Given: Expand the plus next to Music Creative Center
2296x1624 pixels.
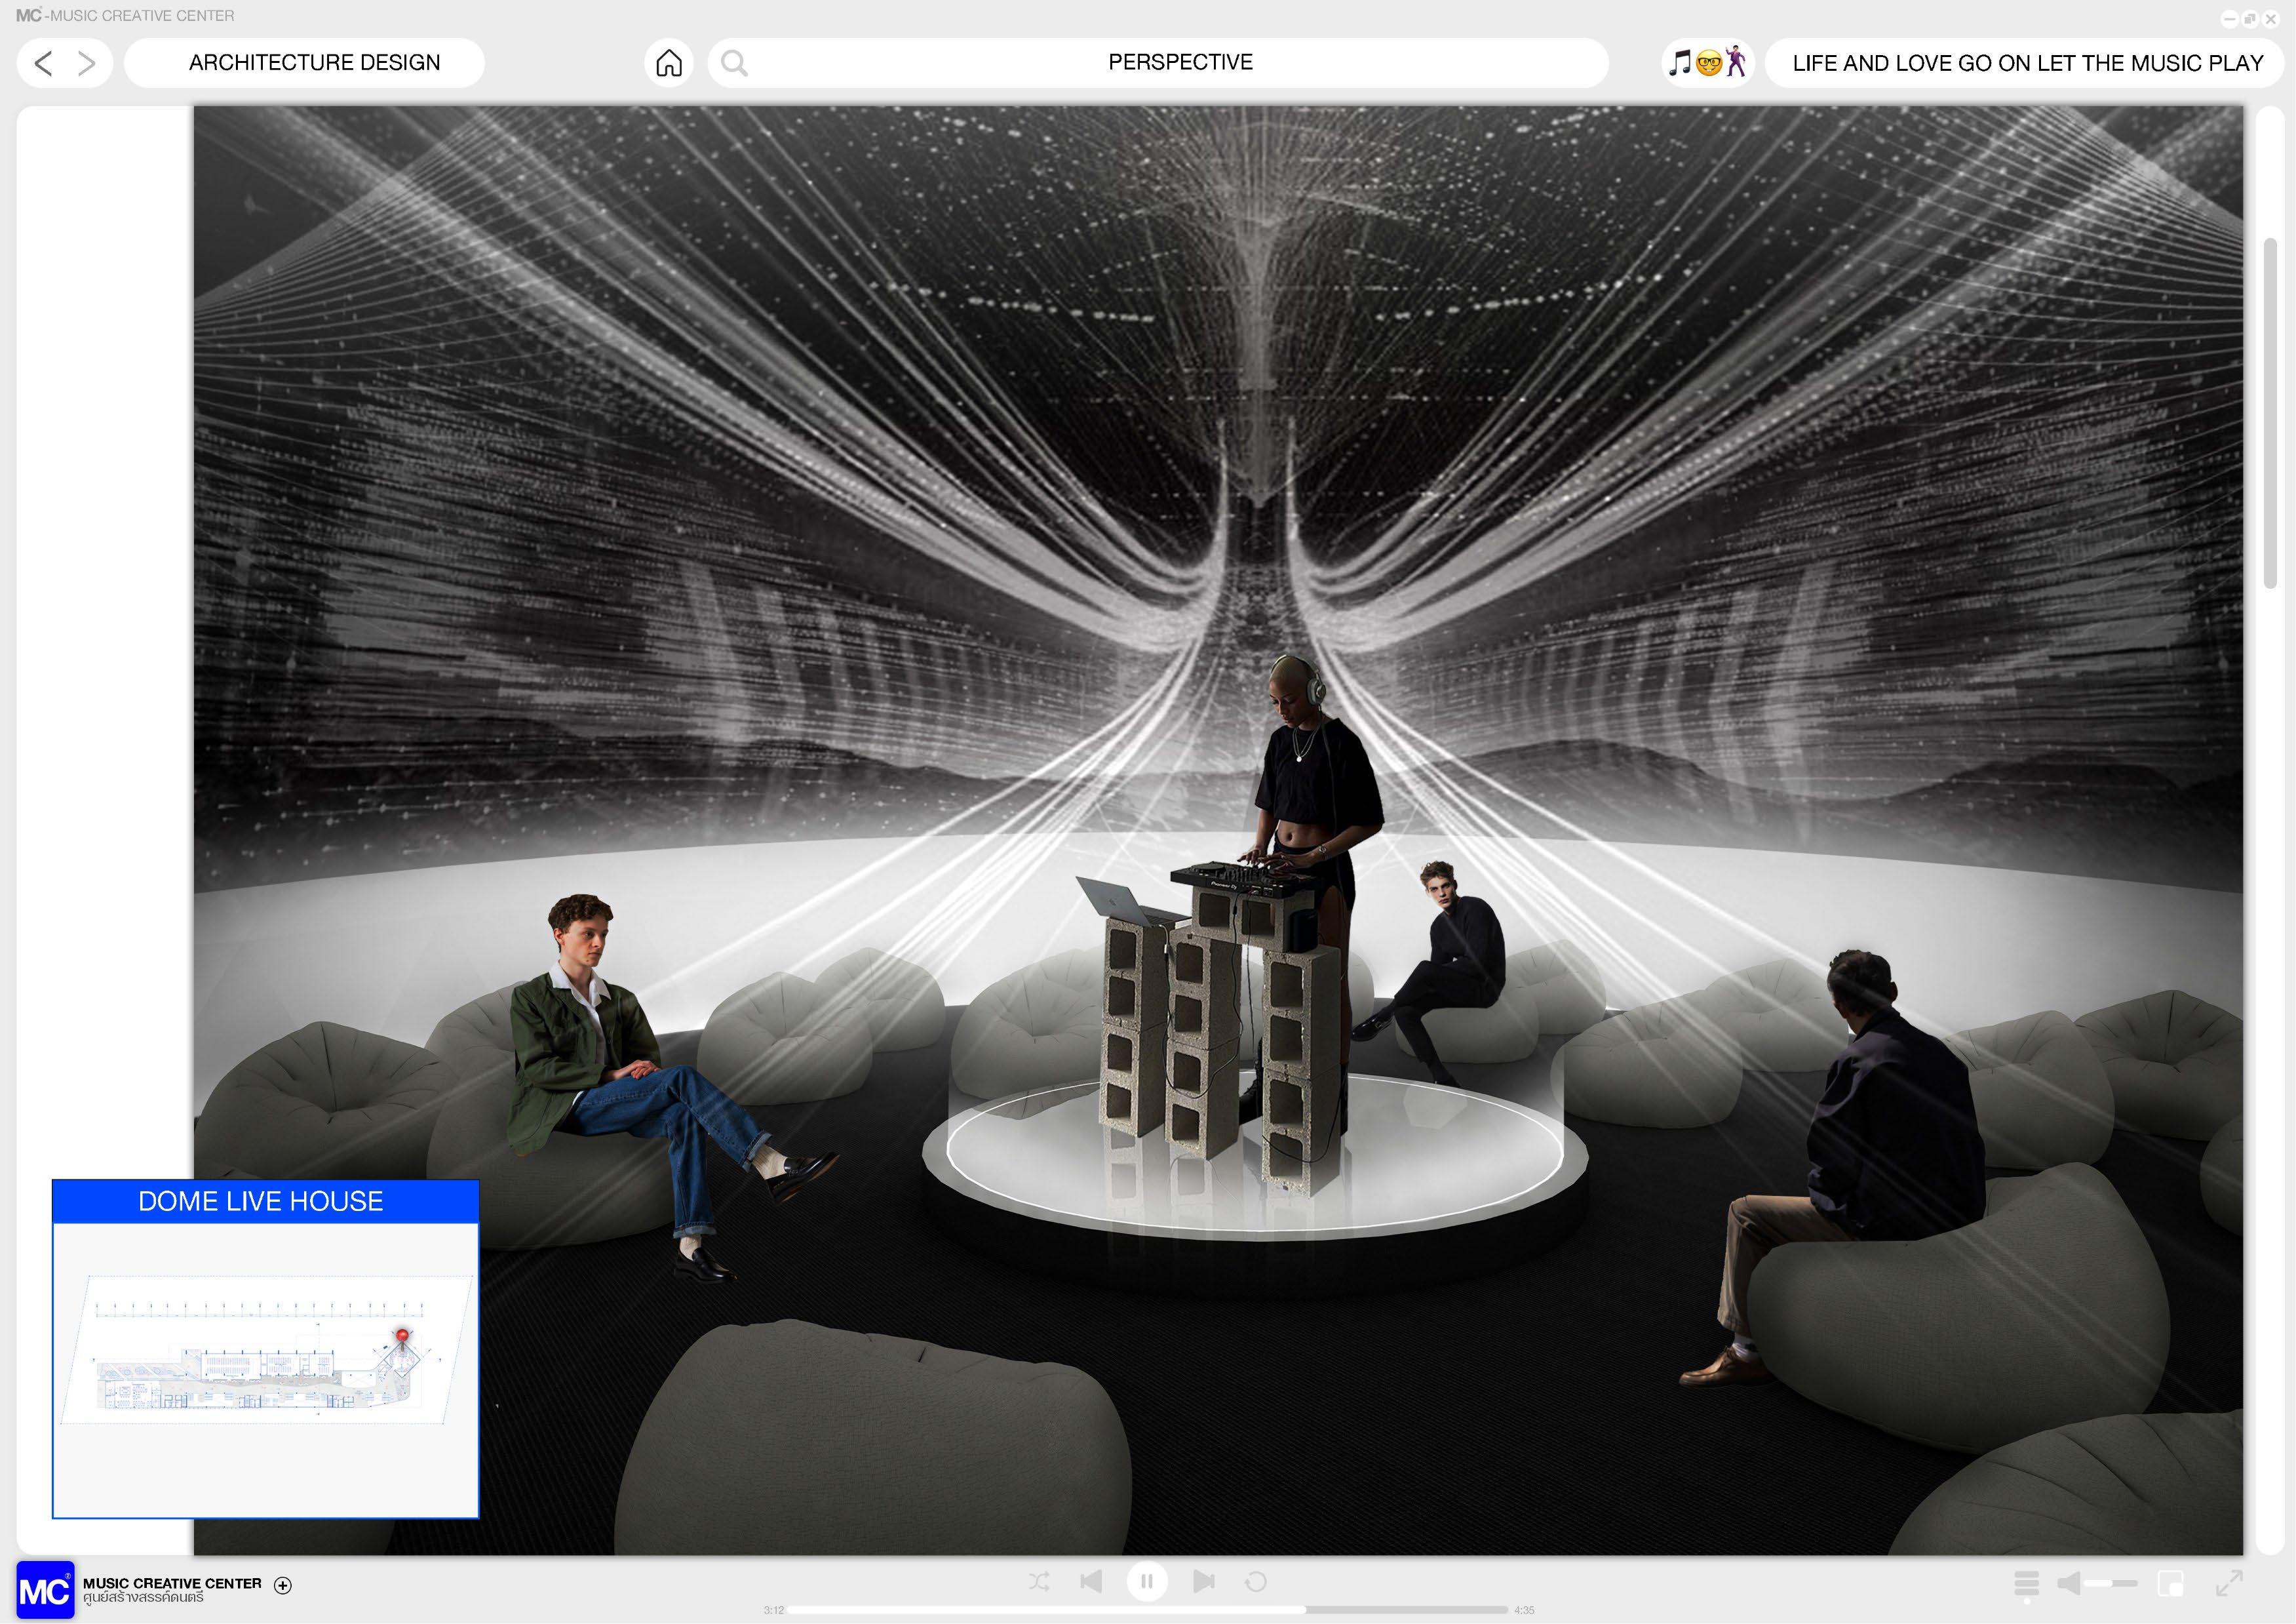Looking at the screenshot, I should tap(283, 1585).
